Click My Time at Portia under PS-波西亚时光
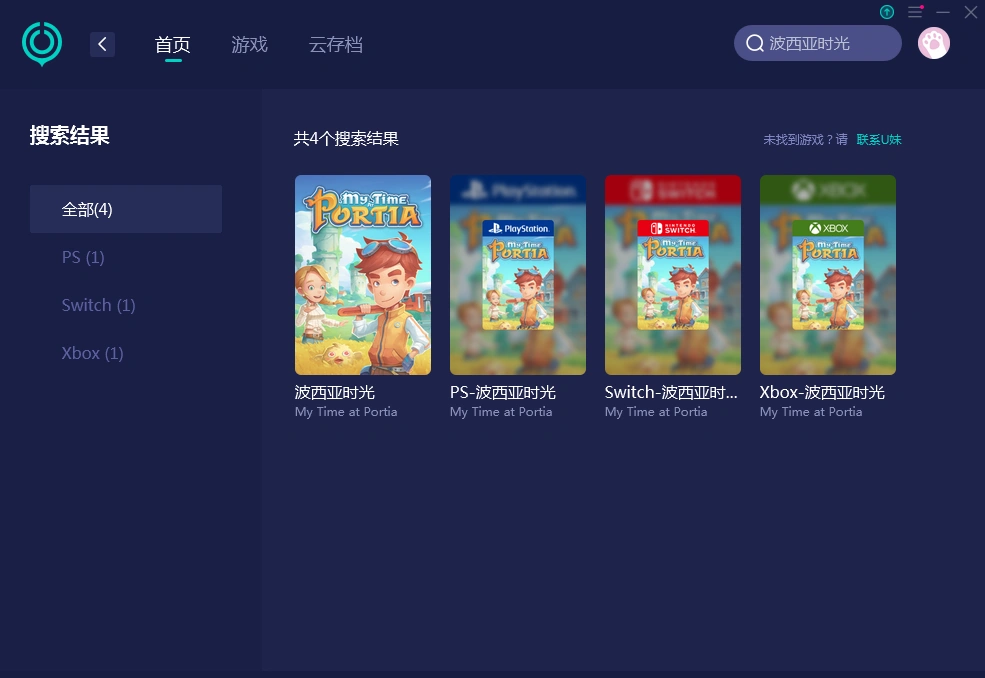985x678 pixels. coord(501,412)
